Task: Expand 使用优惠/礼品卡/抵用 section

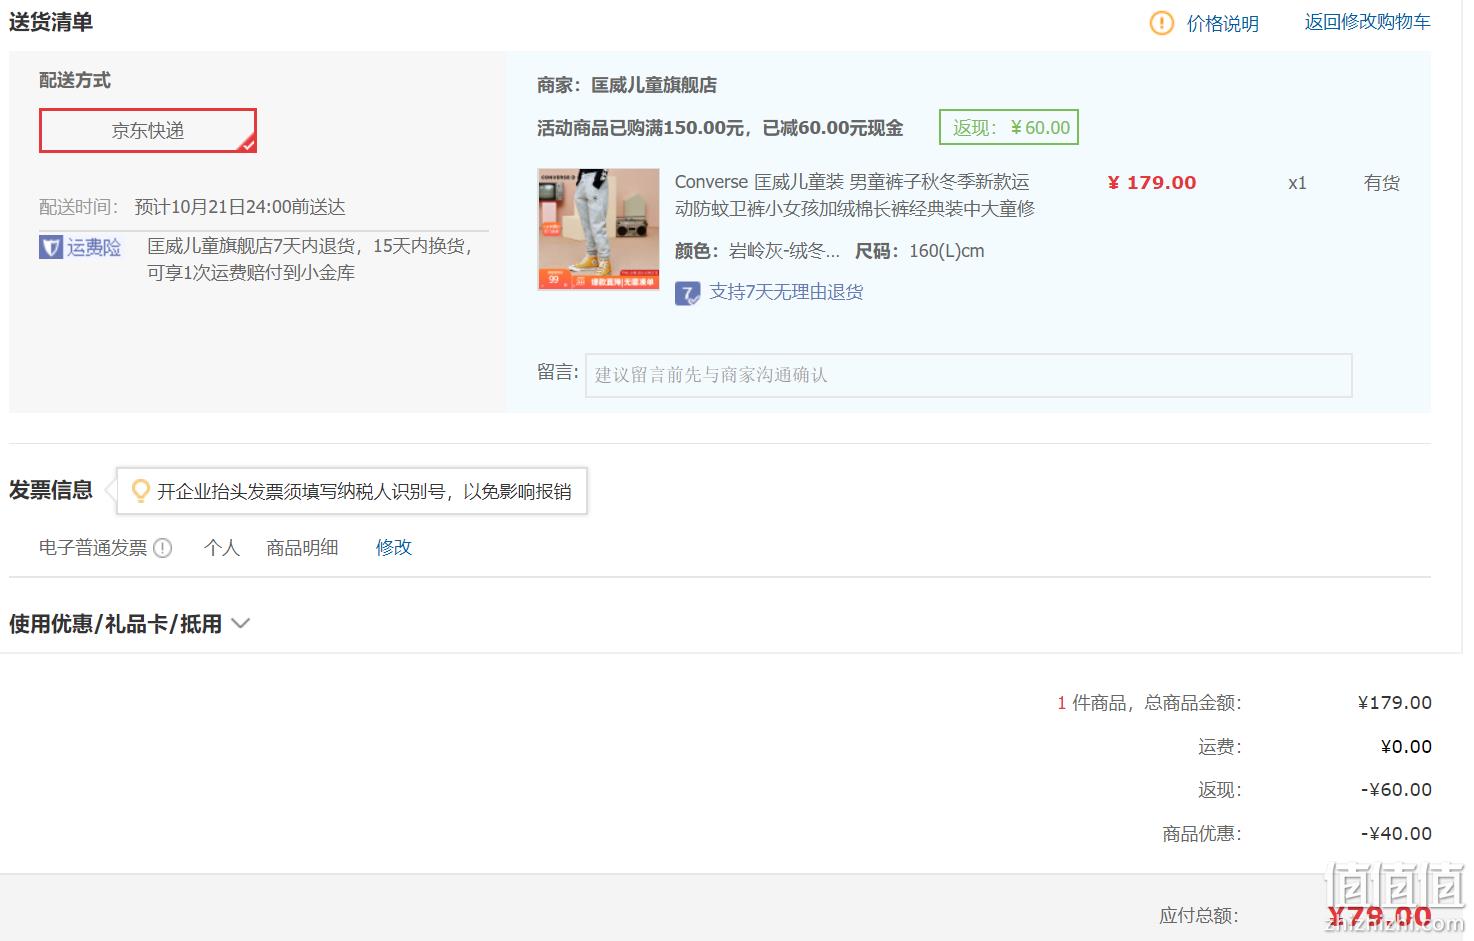Action: point(129,624)
